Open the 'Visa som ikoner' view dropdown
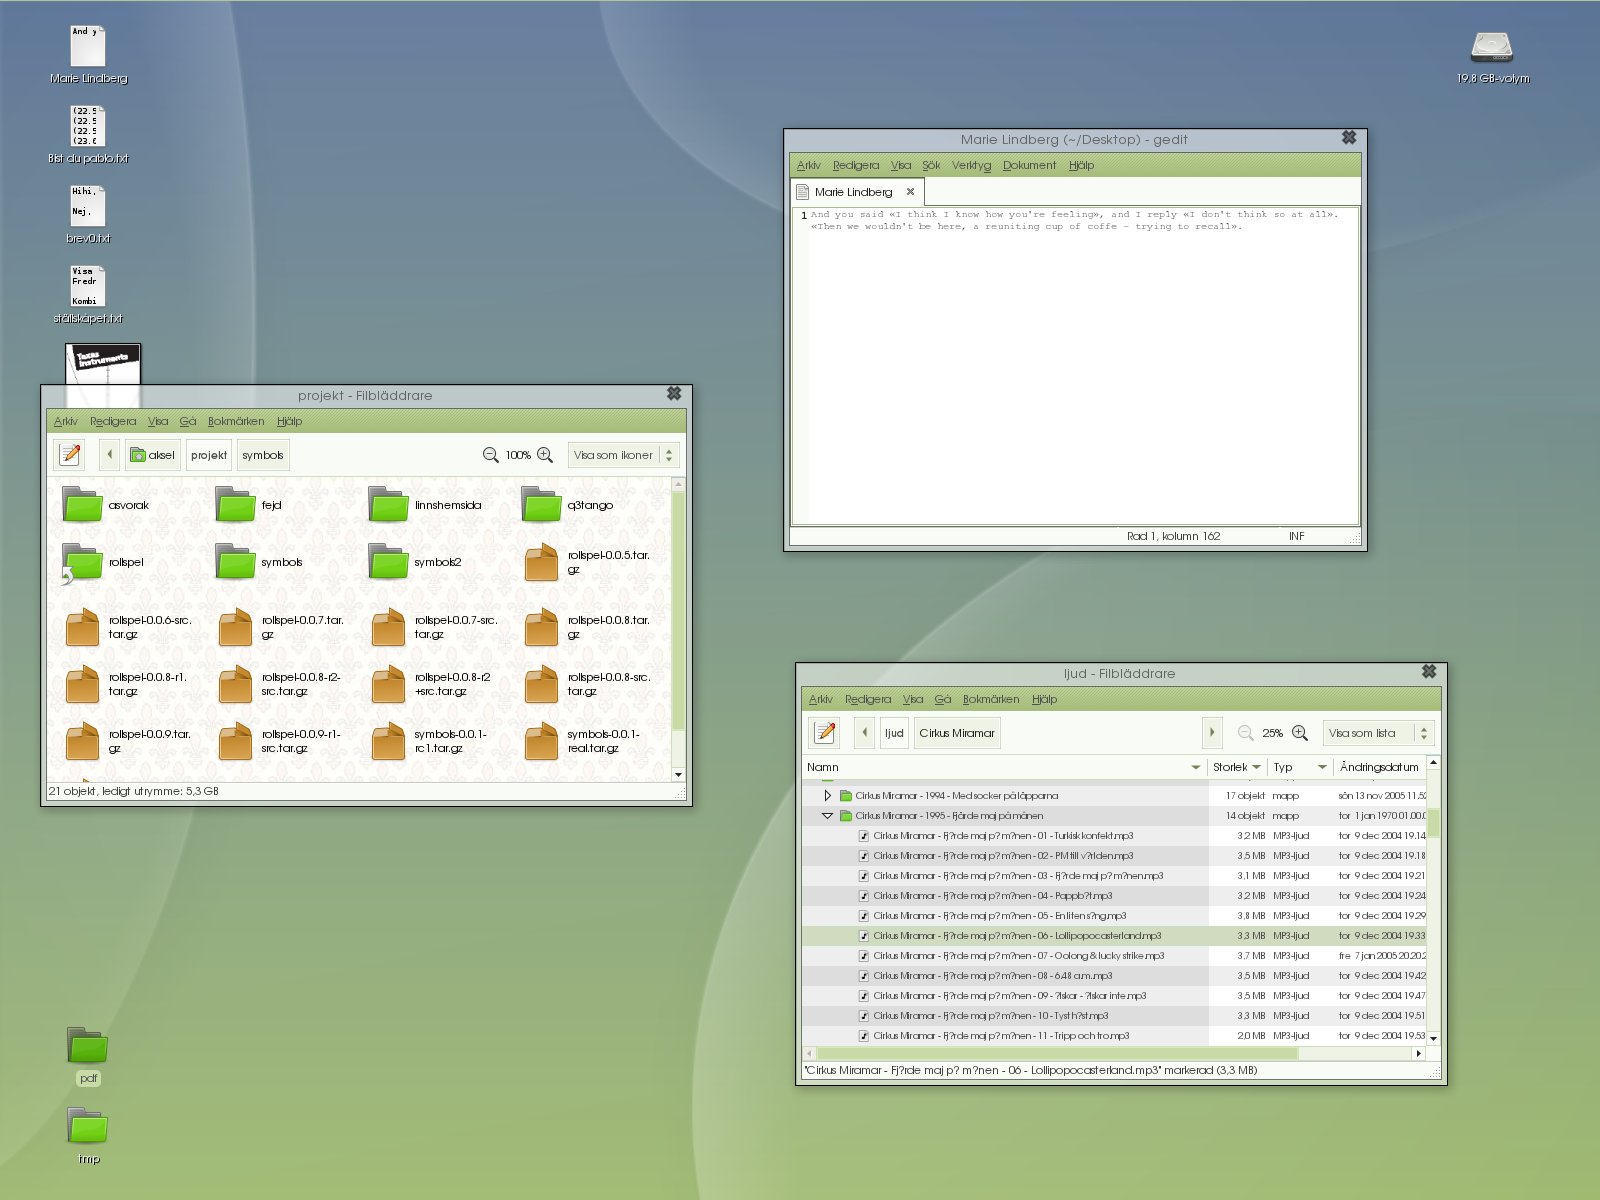 (x=624, y=455)
